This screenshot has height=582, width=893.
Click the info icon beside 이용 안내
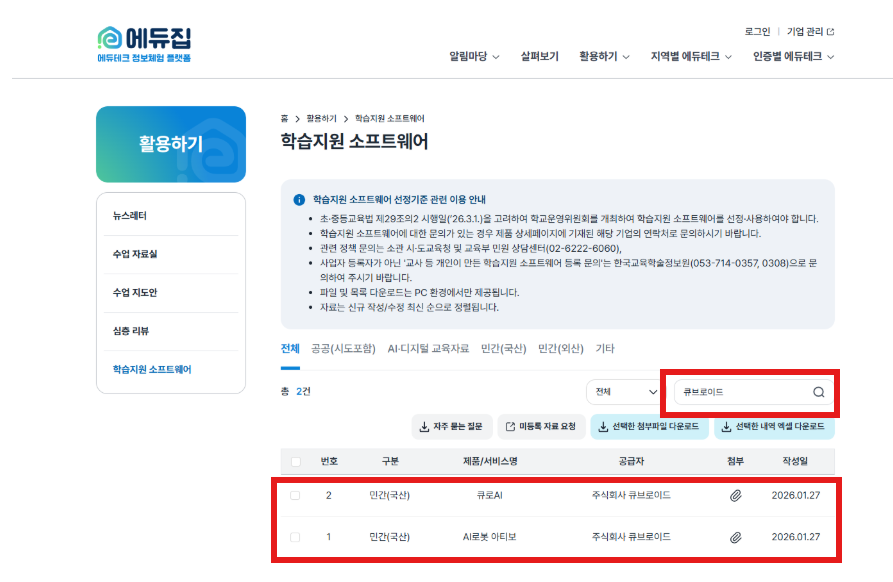[298, 200]
